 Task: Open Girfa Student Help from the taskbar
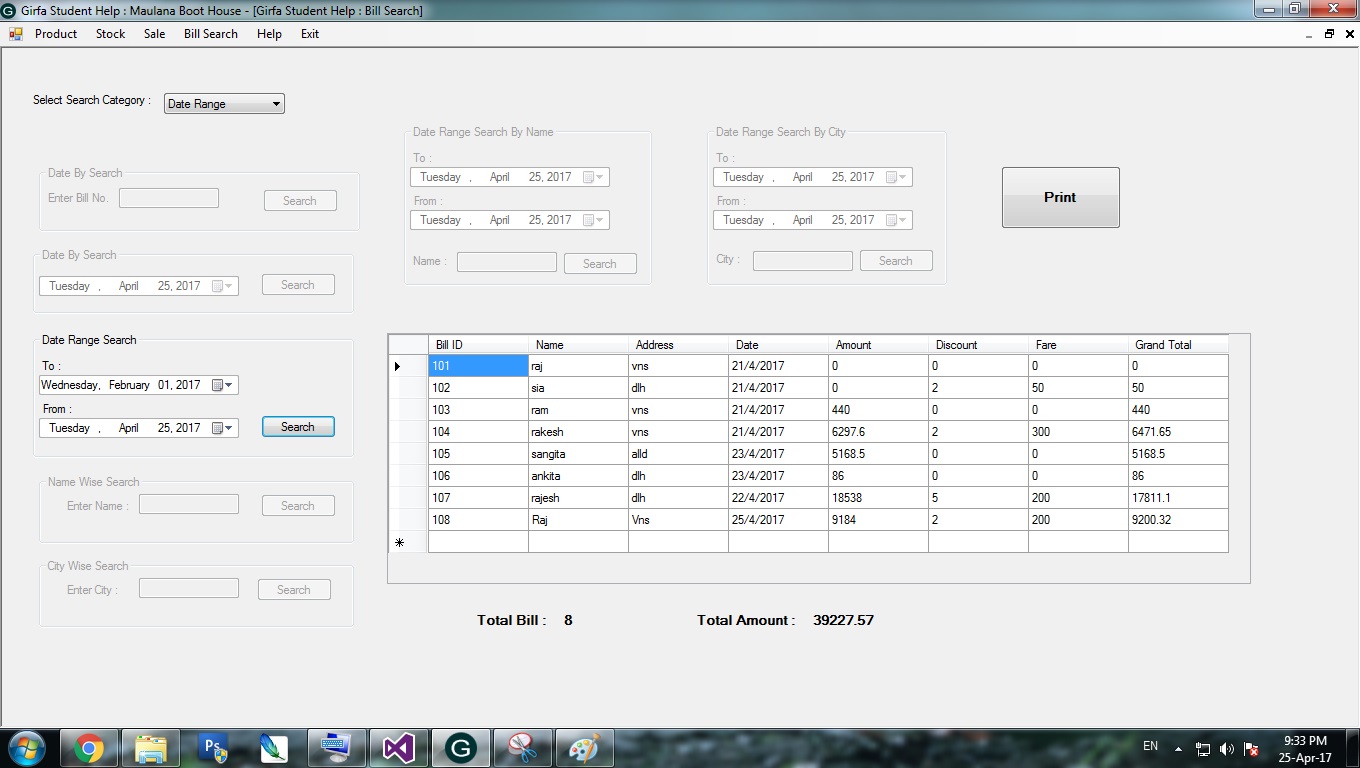(460, 747)
